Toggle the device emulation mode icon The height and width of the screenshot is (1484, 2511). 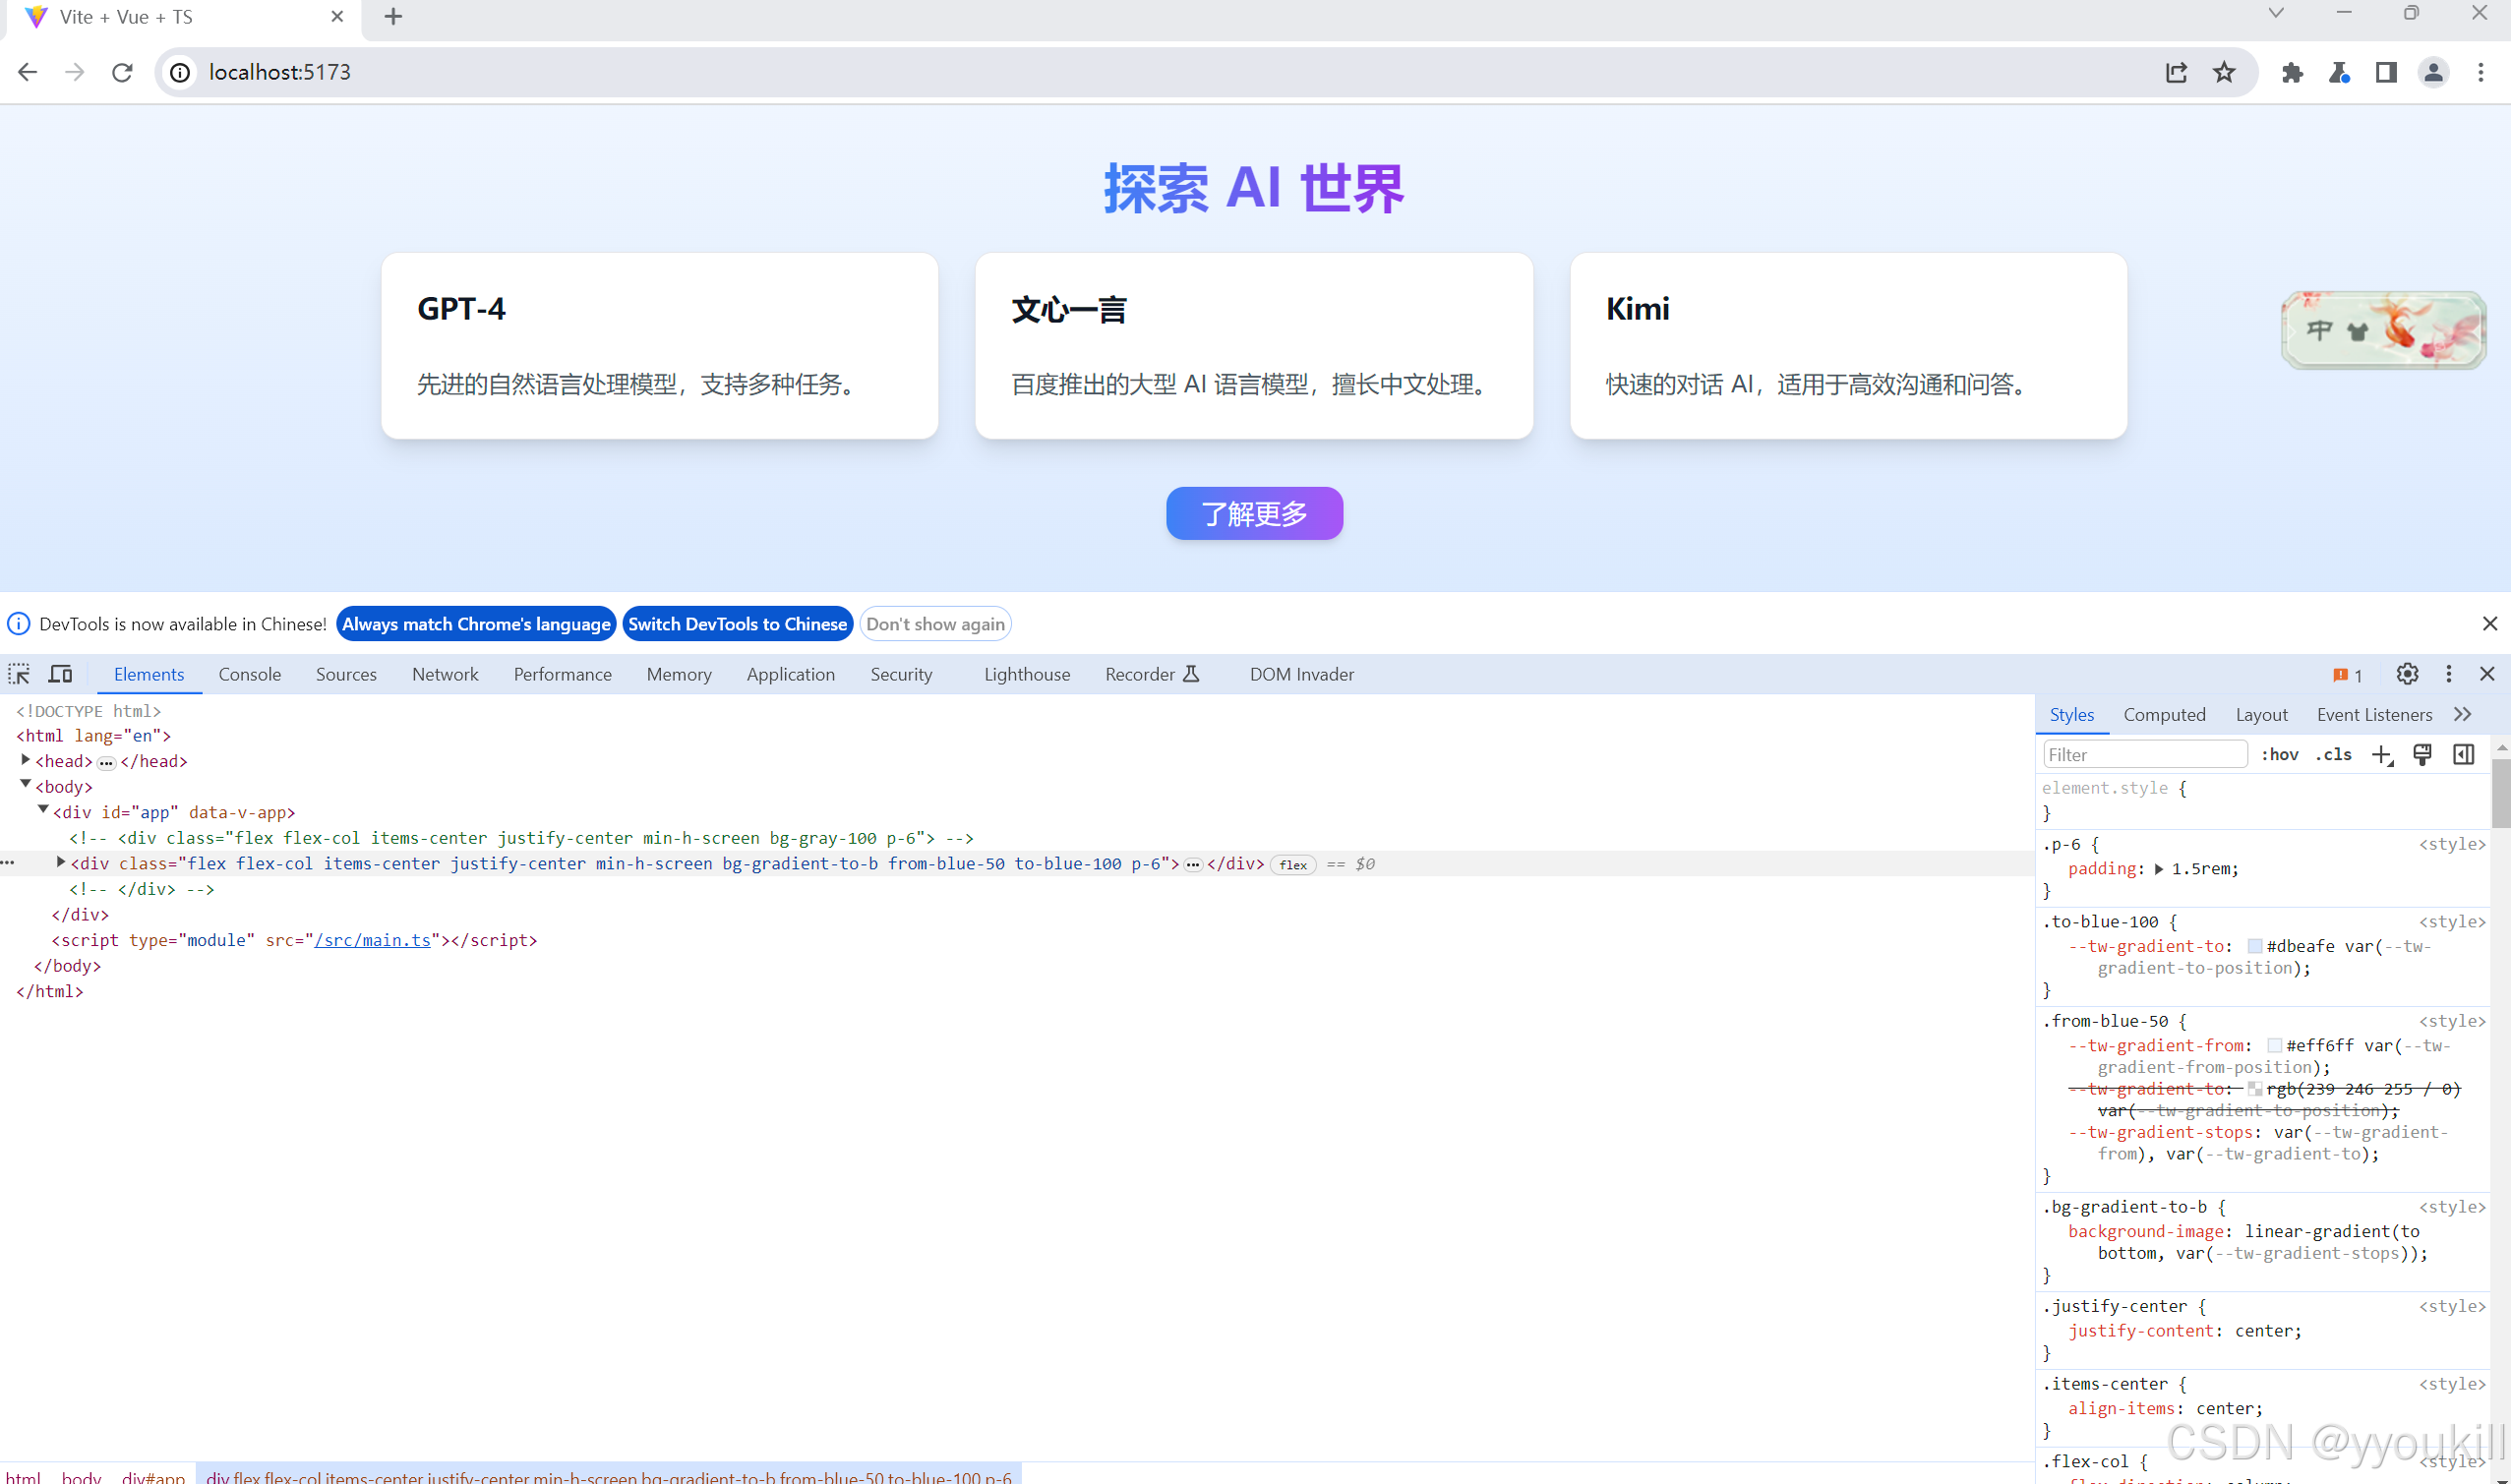pyautogui.click(x=60, y=674)
